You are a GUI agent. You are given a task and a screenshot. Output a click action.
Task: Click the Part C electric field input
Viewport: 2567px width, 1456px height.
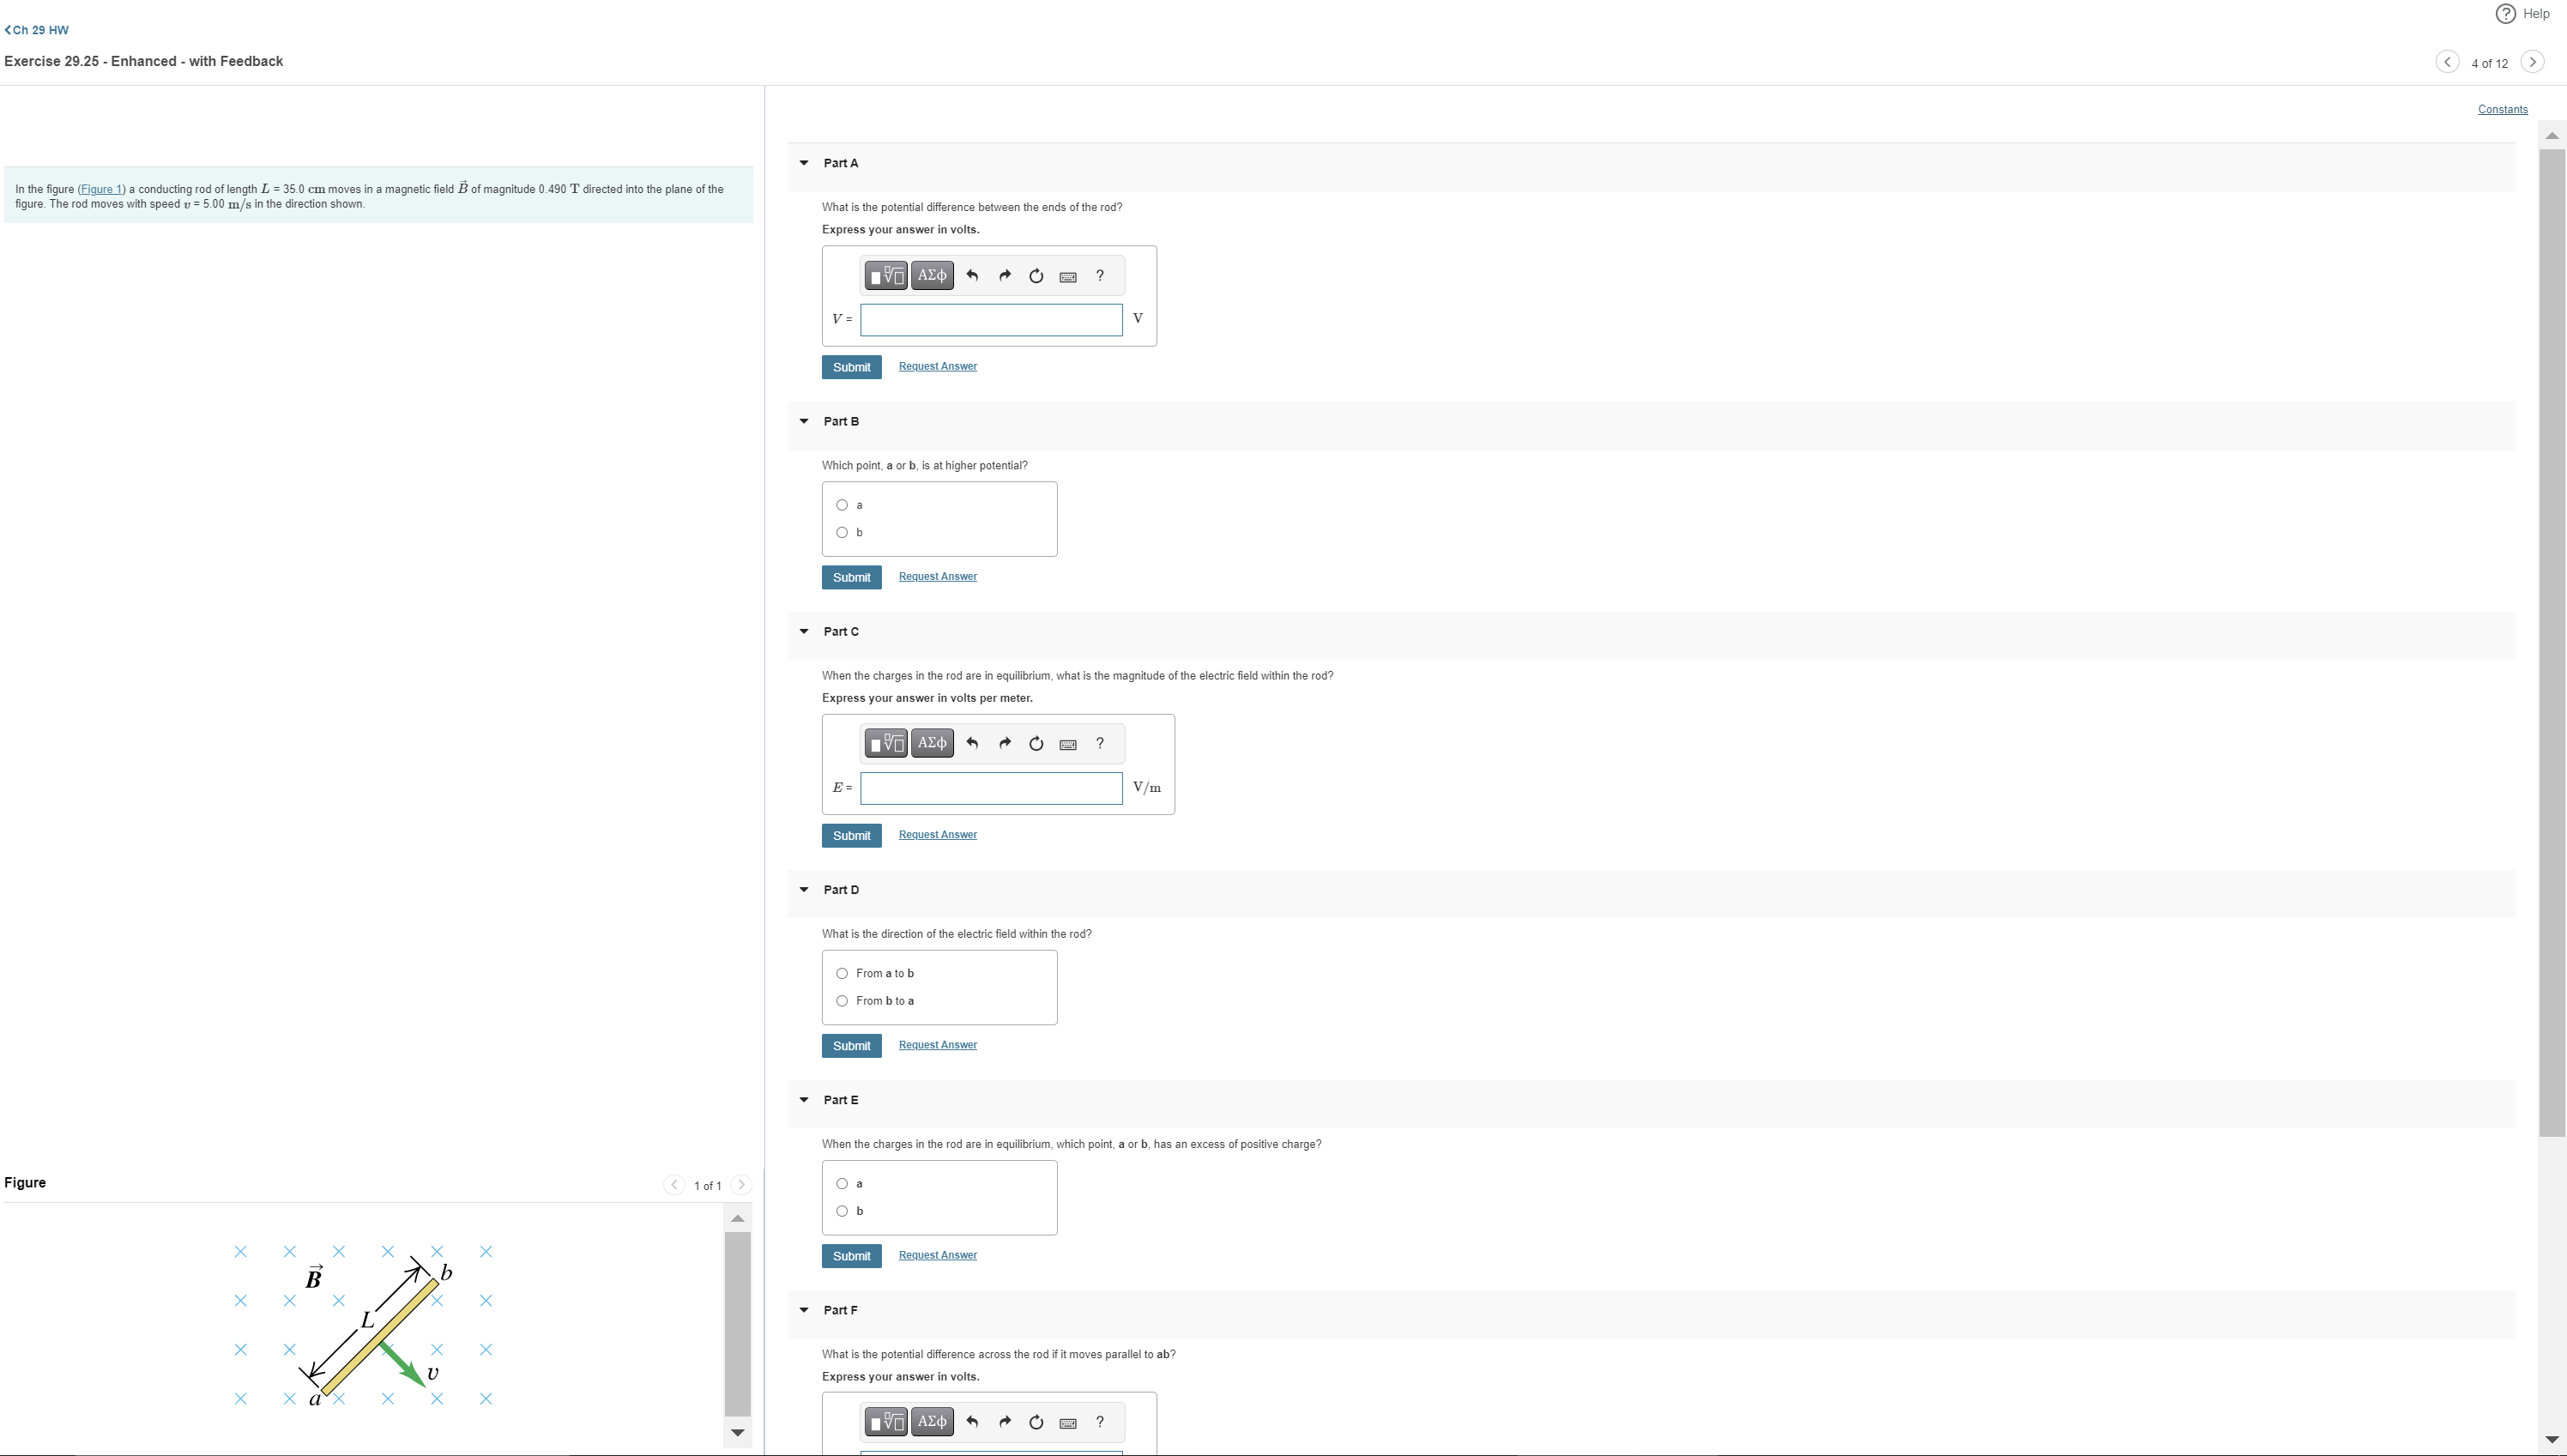point(990,789)
